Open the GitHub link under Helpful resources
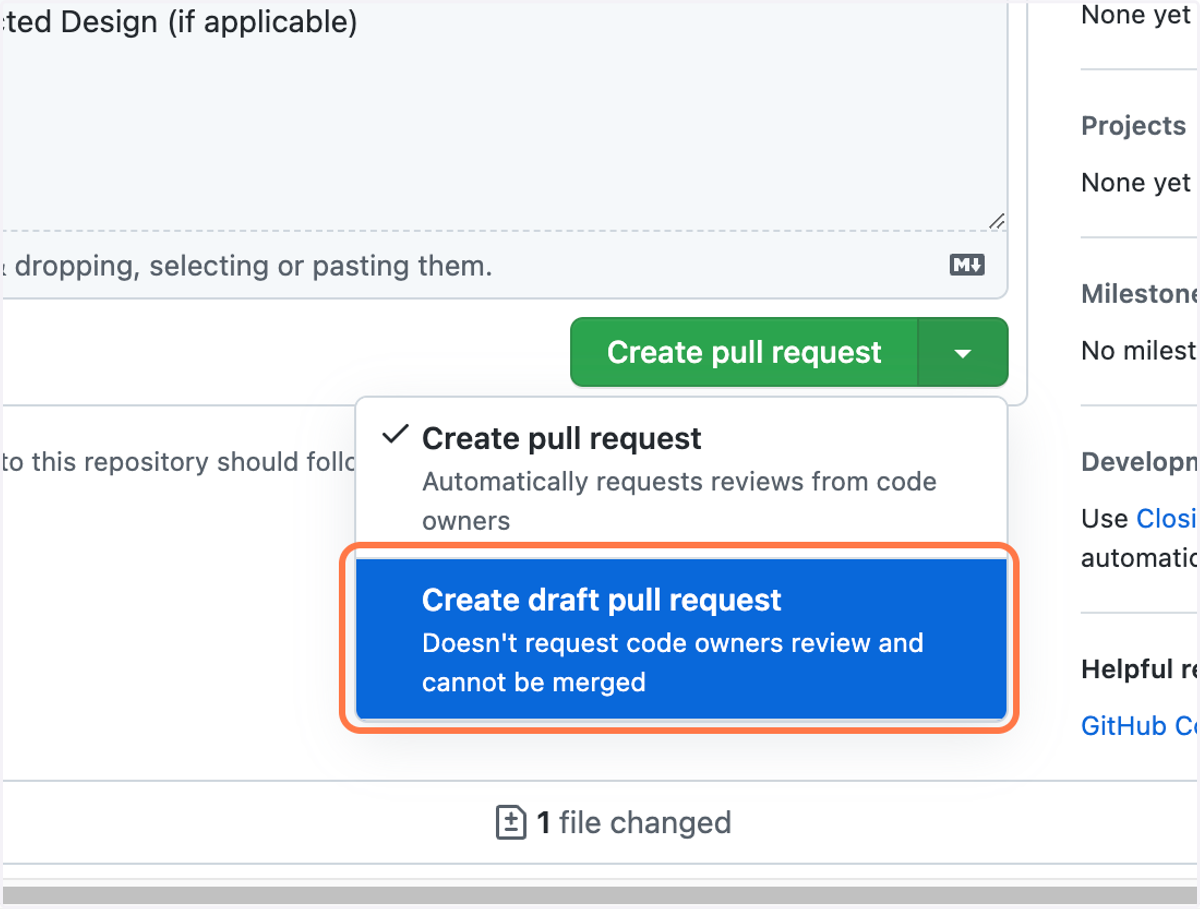Viewport: 1200px width, 909px height. [x=1140, y=725]
